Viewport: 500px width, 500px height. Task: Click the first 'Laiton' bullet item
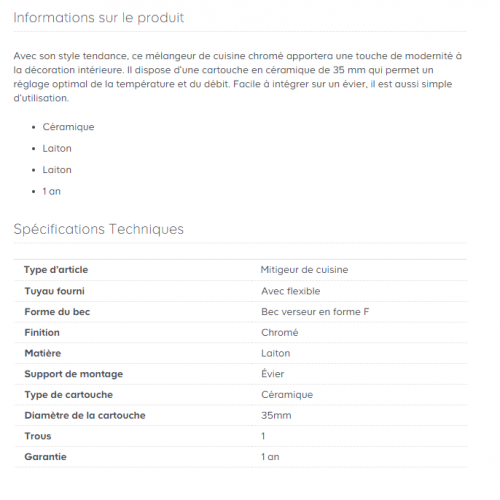(x=57, y=148)
